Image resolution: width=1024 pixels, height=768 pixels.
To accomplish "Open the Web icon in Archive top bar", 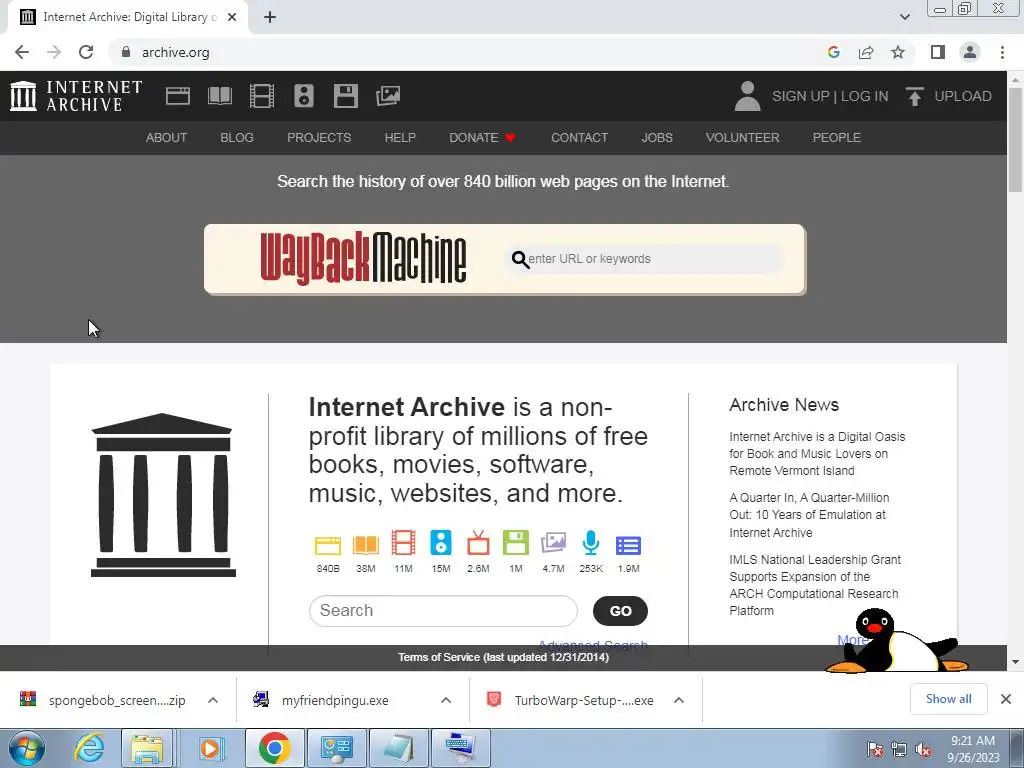I will [178, 96].
